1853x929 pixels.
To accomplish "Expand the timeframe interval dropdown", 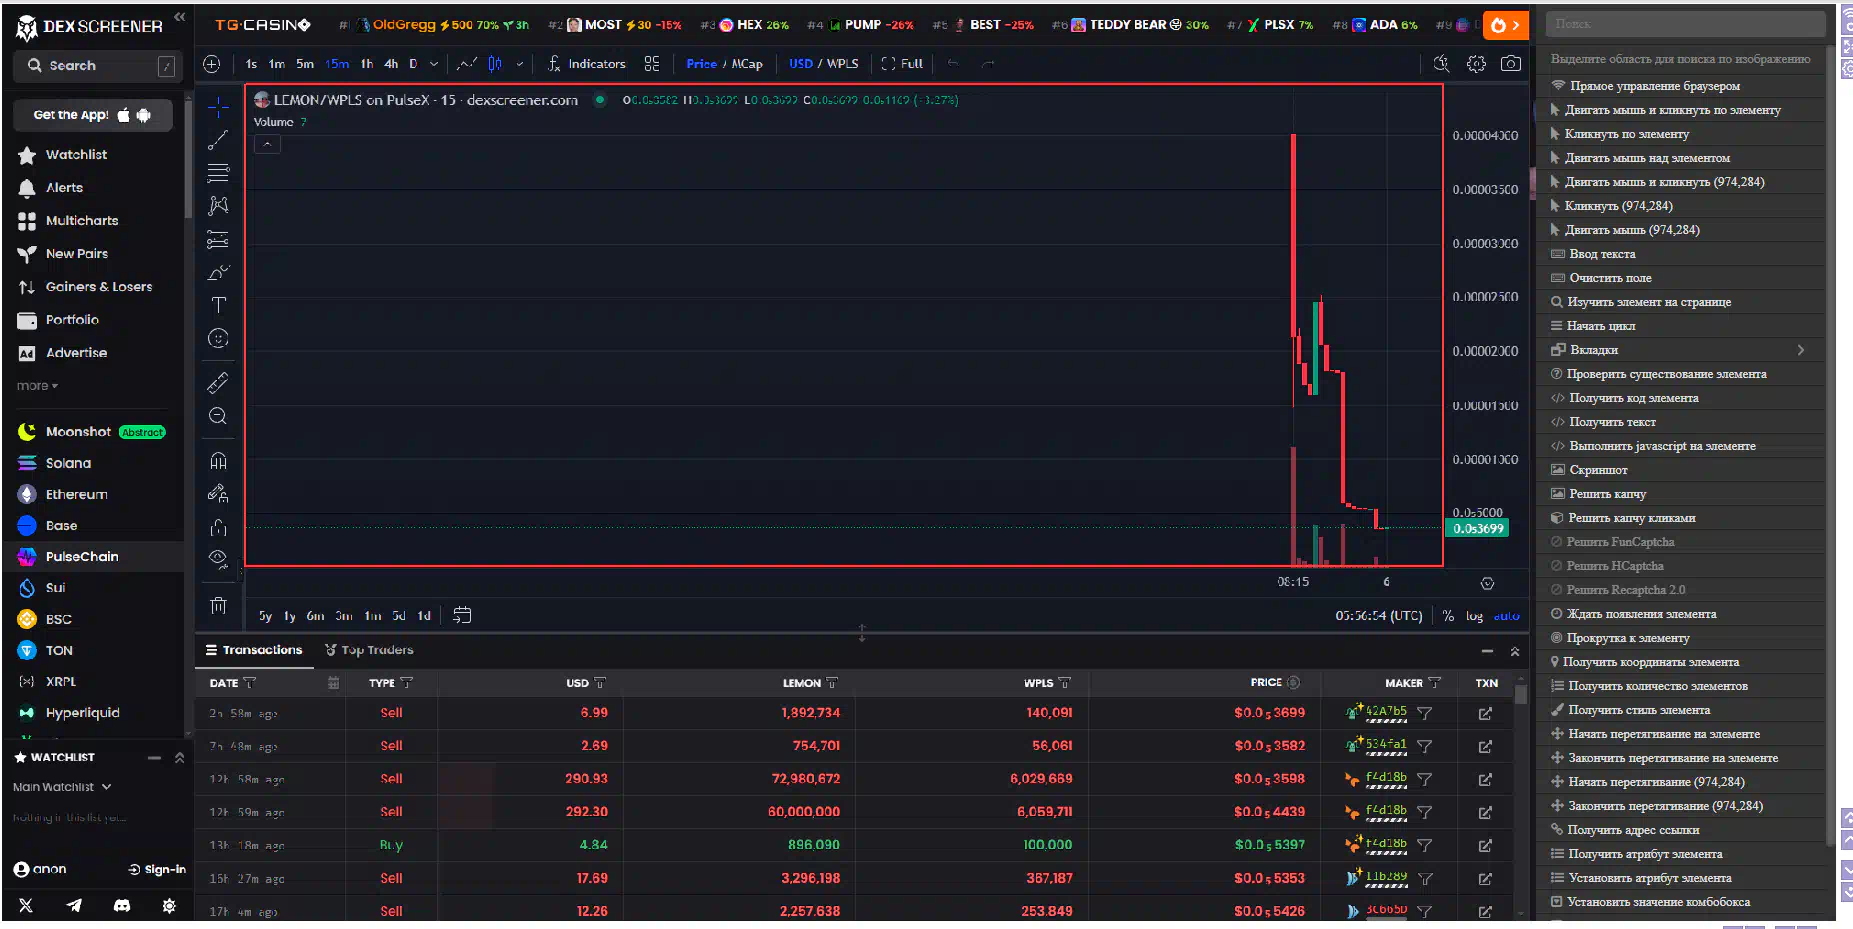I will click(434, 64).
